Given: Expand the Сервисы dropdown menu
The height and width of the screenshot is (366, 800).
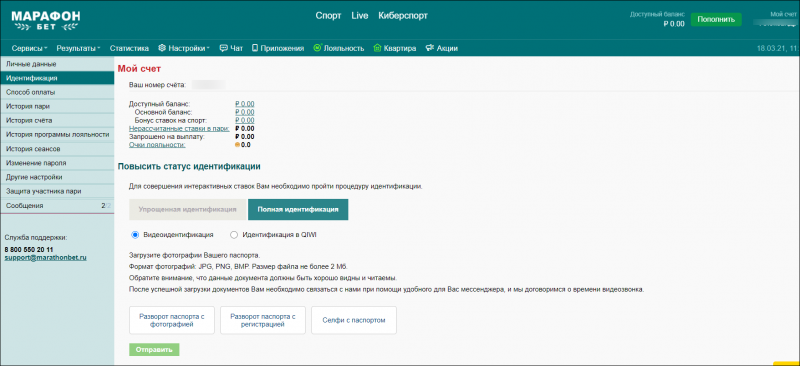Looking at the screenshot, I should click(x=30, y=48).
